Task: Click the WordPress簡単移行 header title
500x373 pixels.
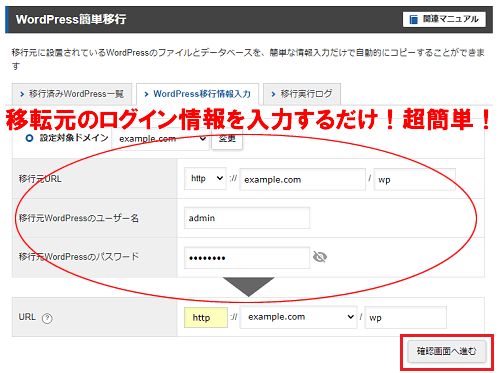Action: [71, 19]
